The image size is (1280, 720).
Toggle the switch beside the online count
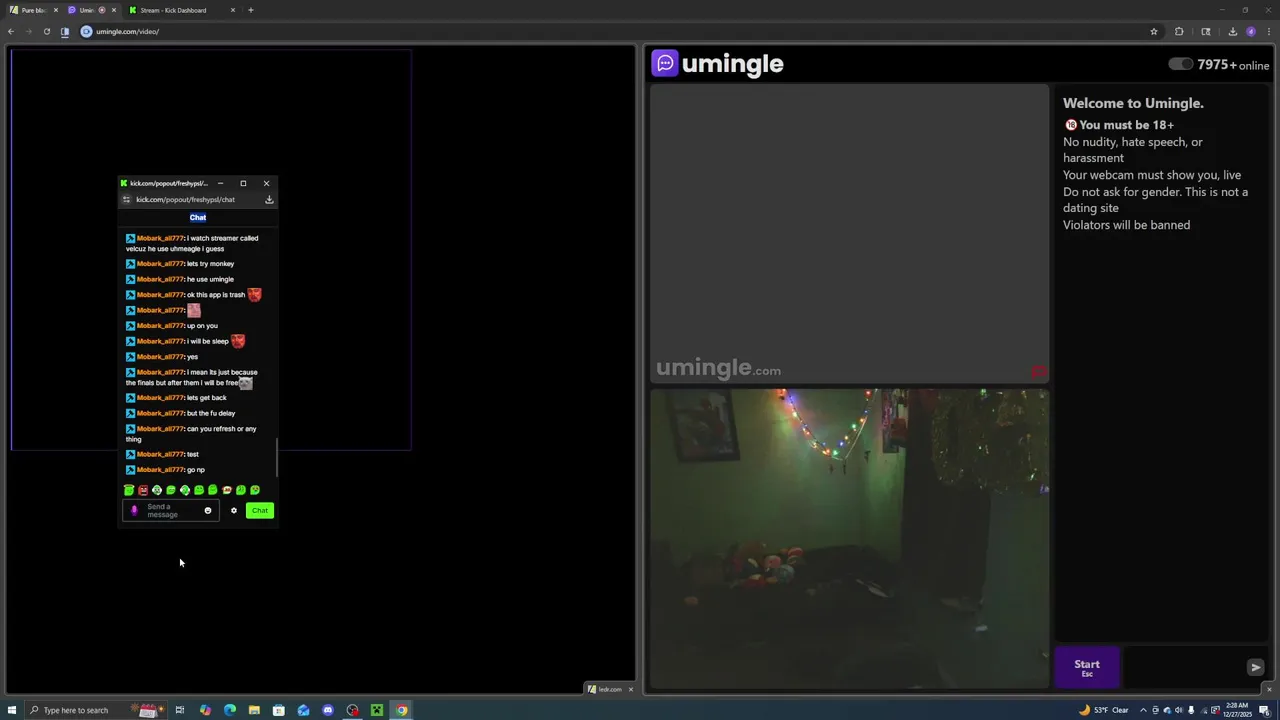[x=1180, y=64]
